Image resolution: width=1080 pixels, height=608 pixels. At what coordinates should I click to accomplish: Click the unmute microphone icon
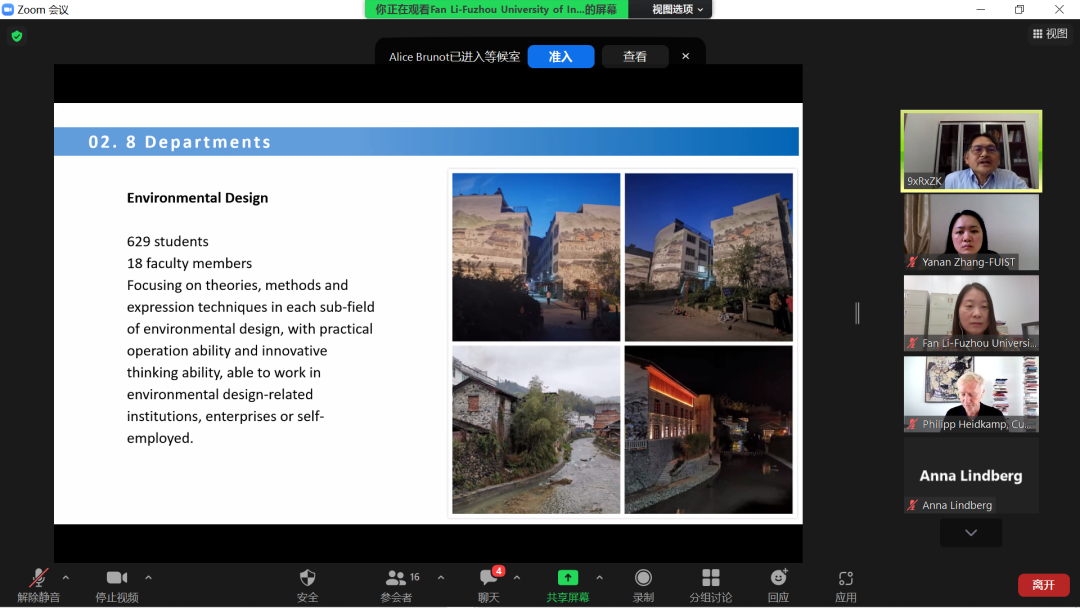tap(39, 578)
